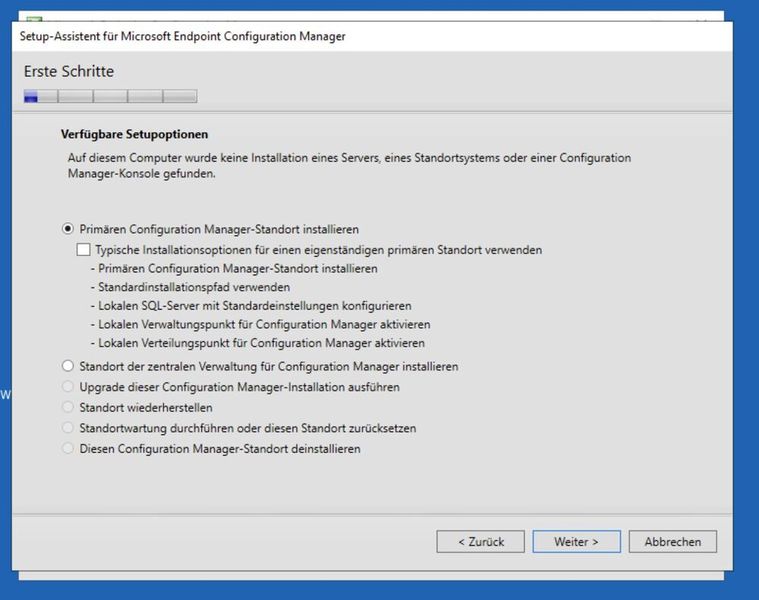This screenshot has width=759, height=600.
Task: Select 'Primären Configuration Manager-Standort installieren' radio button
Action: coord(68,229)
